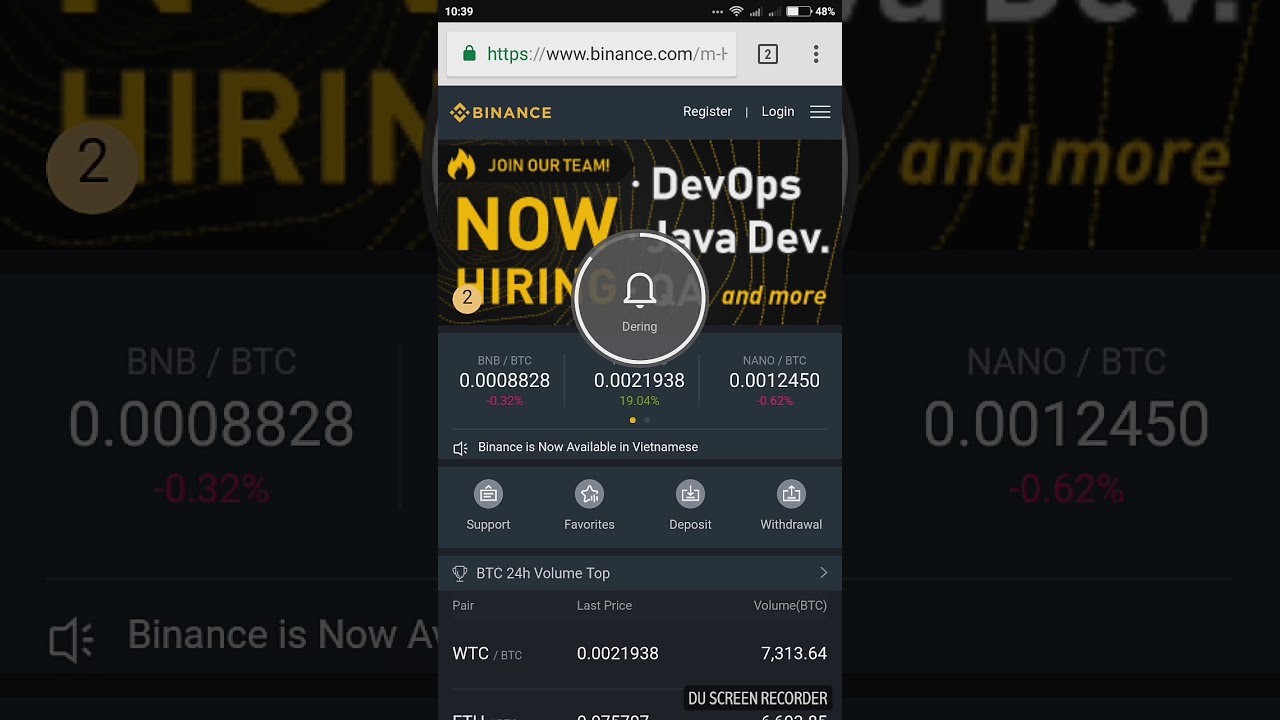Click the "Pair" column header
The height and width of the screenshot is (720, 1280).
463,605
